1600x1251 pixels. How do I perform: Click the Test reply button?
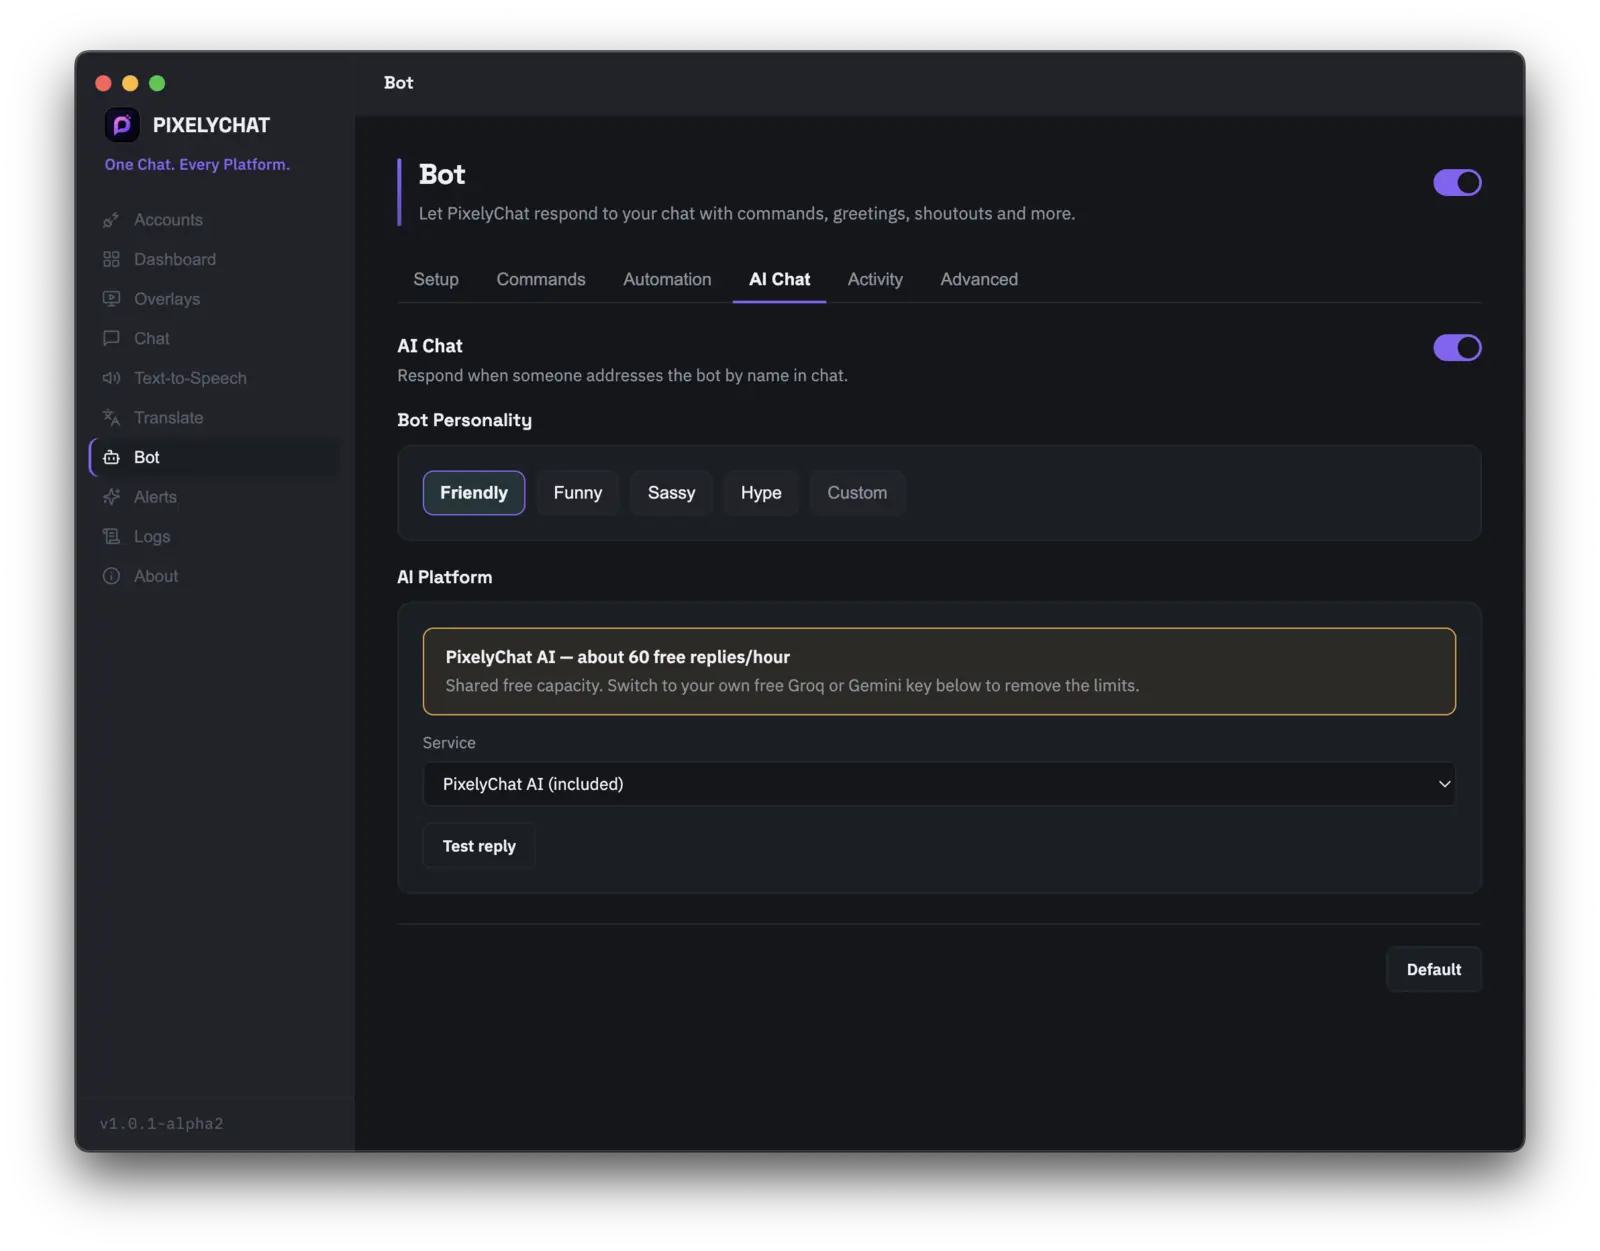[x=479, y=846]
